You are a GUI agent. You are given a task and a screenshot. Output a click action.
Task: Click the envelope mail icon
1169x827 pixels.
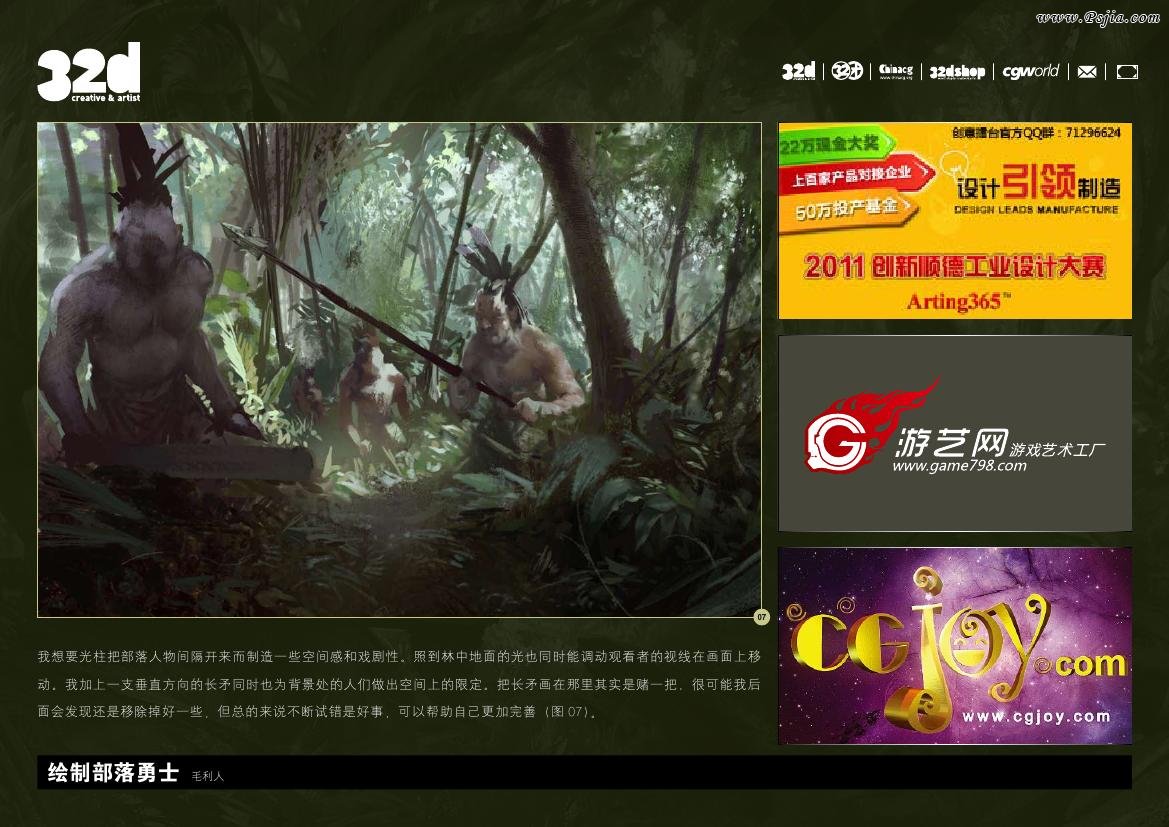pos(1087,72)
